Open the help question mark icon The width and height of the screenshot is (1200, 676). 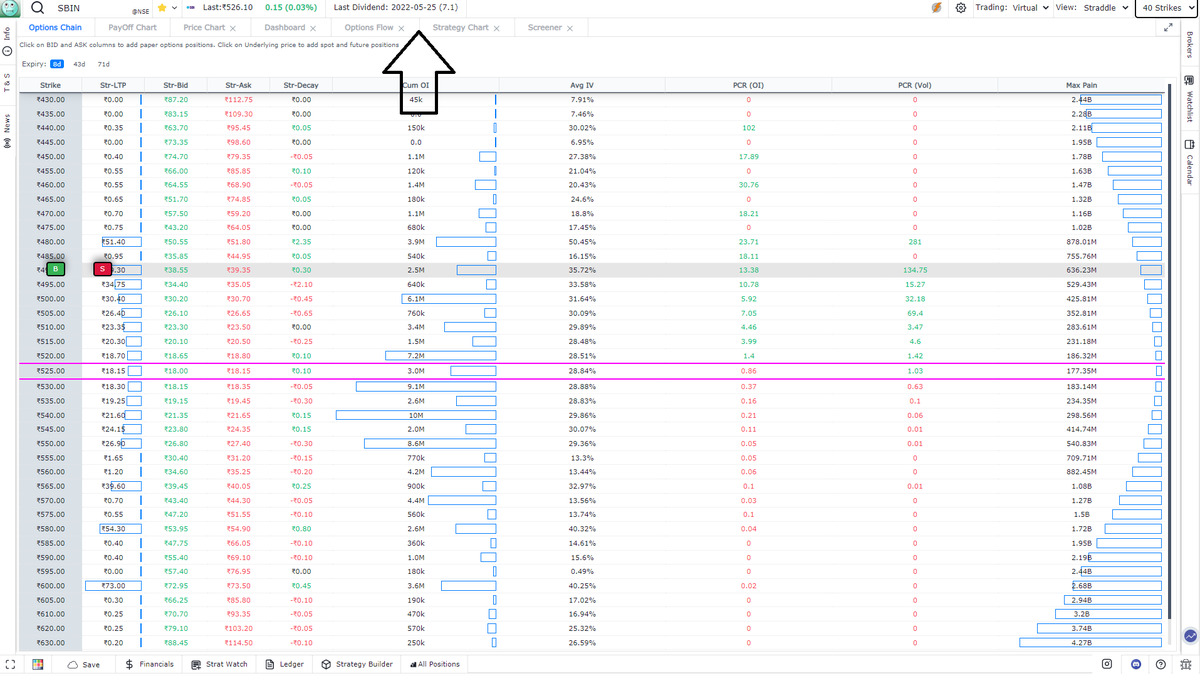[1160, 664]
